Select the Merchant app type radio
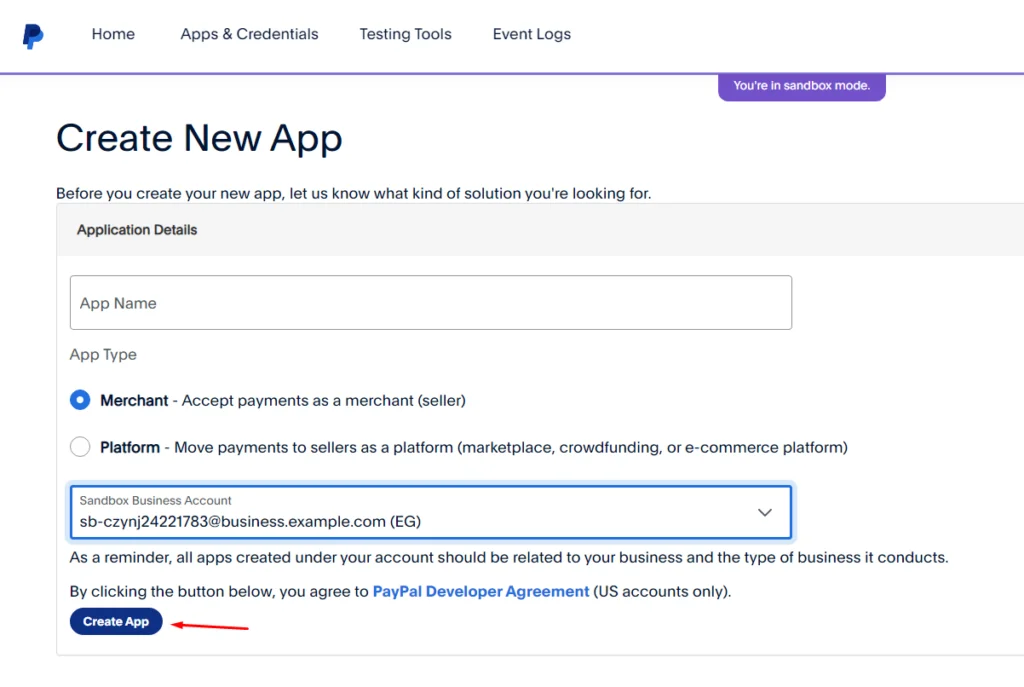 (80, 400)
